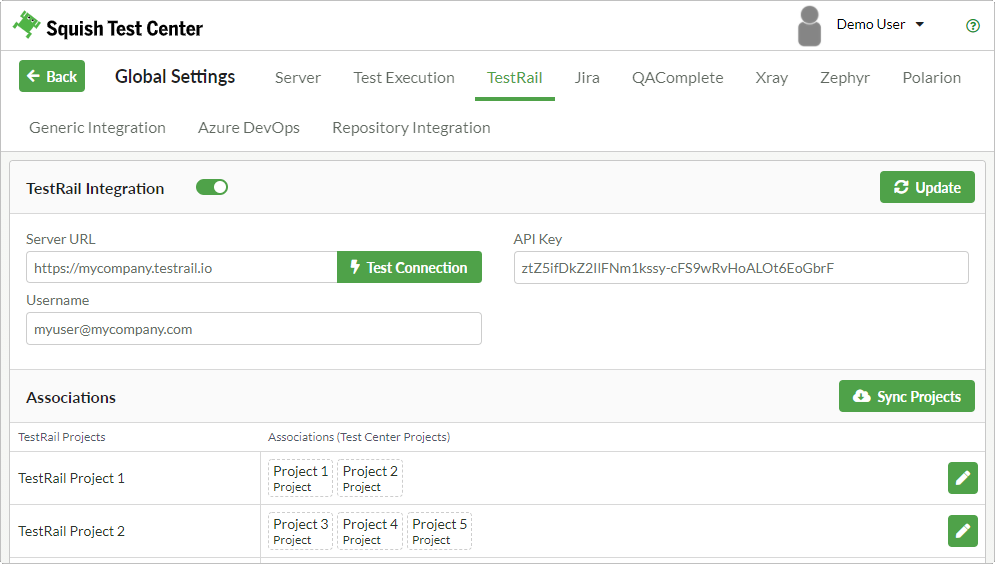Select the Project 3 association tag

click(300, 531)
